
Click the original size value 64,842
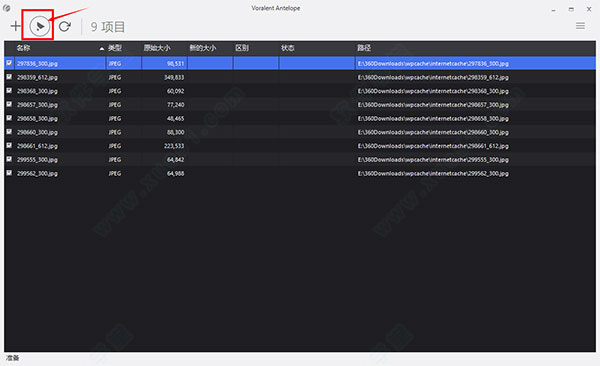pos(175,160)
